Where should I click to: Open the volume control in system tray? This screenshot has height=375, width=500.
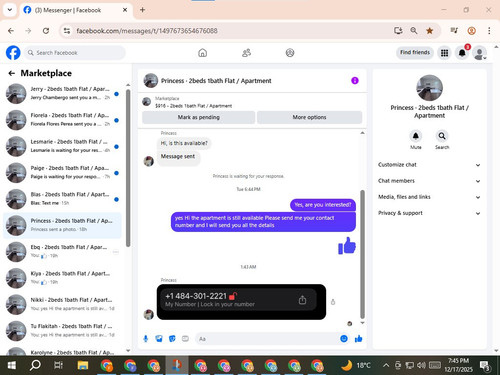point(421,365)
